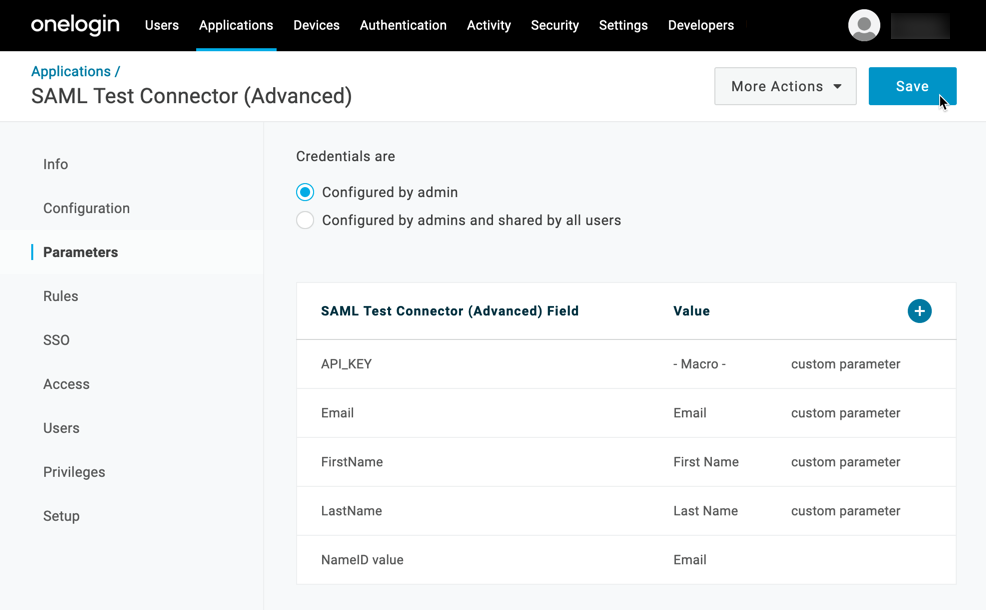Click the plus icon to add parameter
The width and height of the screenshot is (986, 610).
(x=919, y=311)
